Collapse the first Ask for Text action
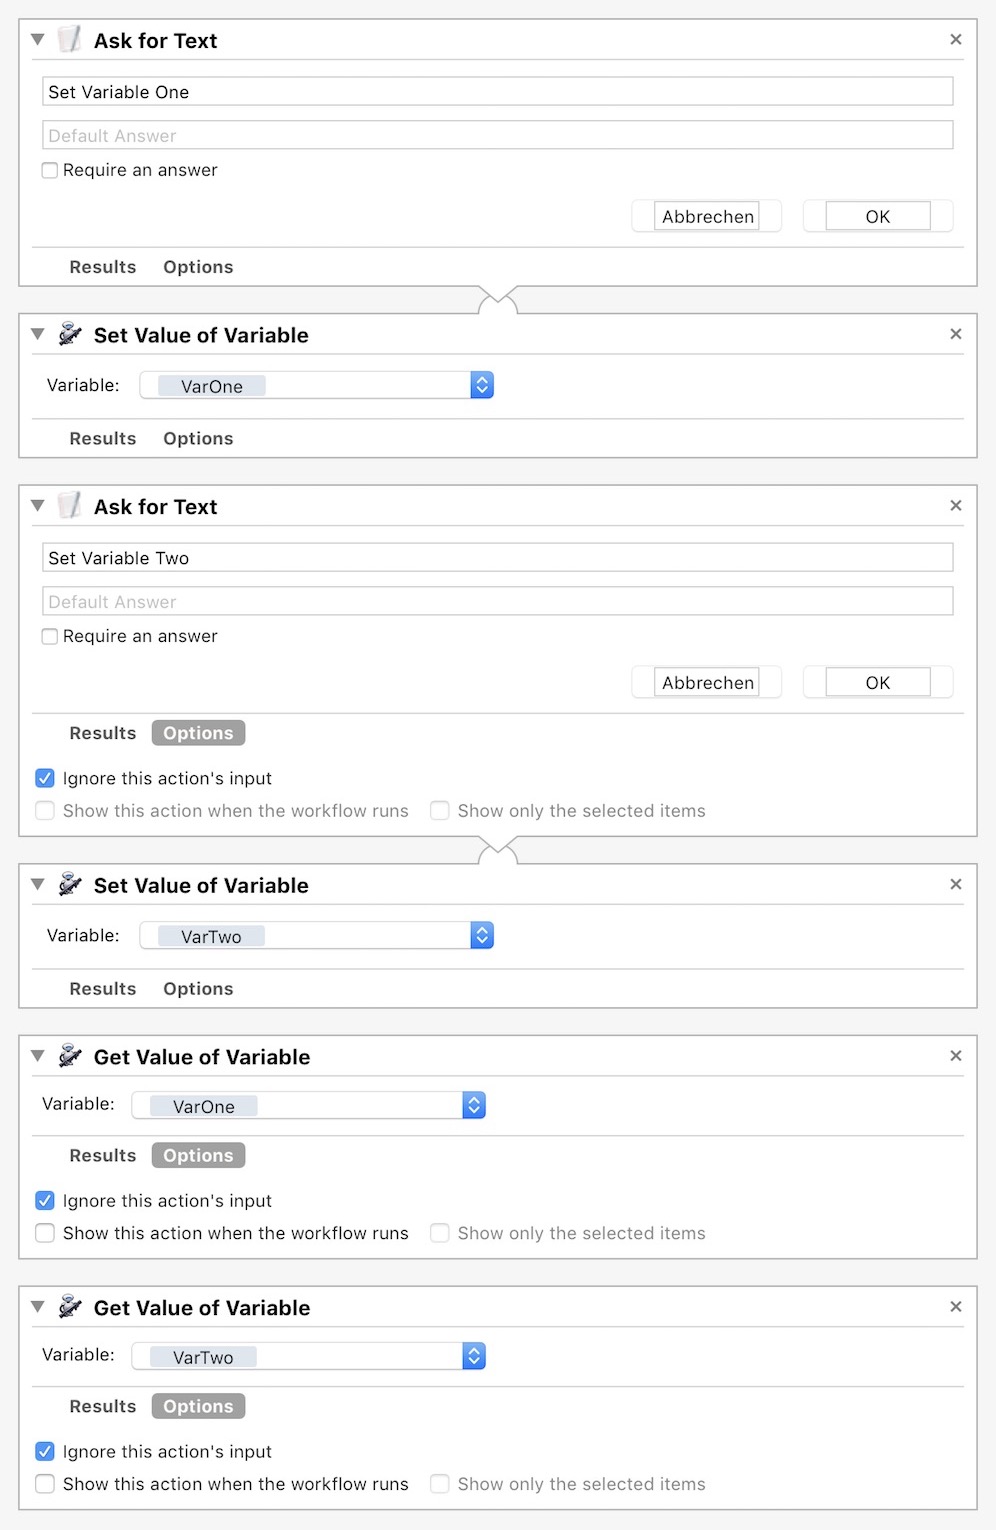This screenshot has height=1530, width=996. tap(38, 40)
